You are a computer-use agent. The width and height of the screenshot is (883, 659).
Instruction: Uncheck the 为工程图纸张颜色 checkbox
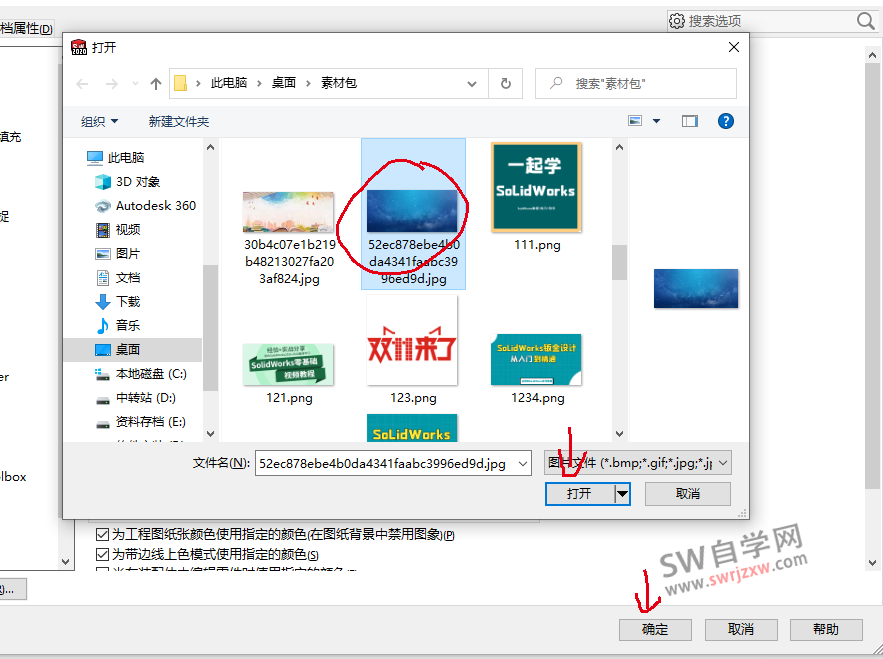pyautogui.click(x=103, y=534)
